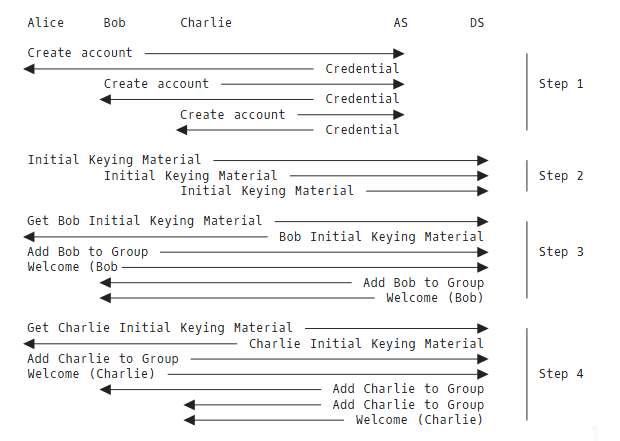Click the Charlie column header label
This screenshot has width=620, height=441.
206,23
